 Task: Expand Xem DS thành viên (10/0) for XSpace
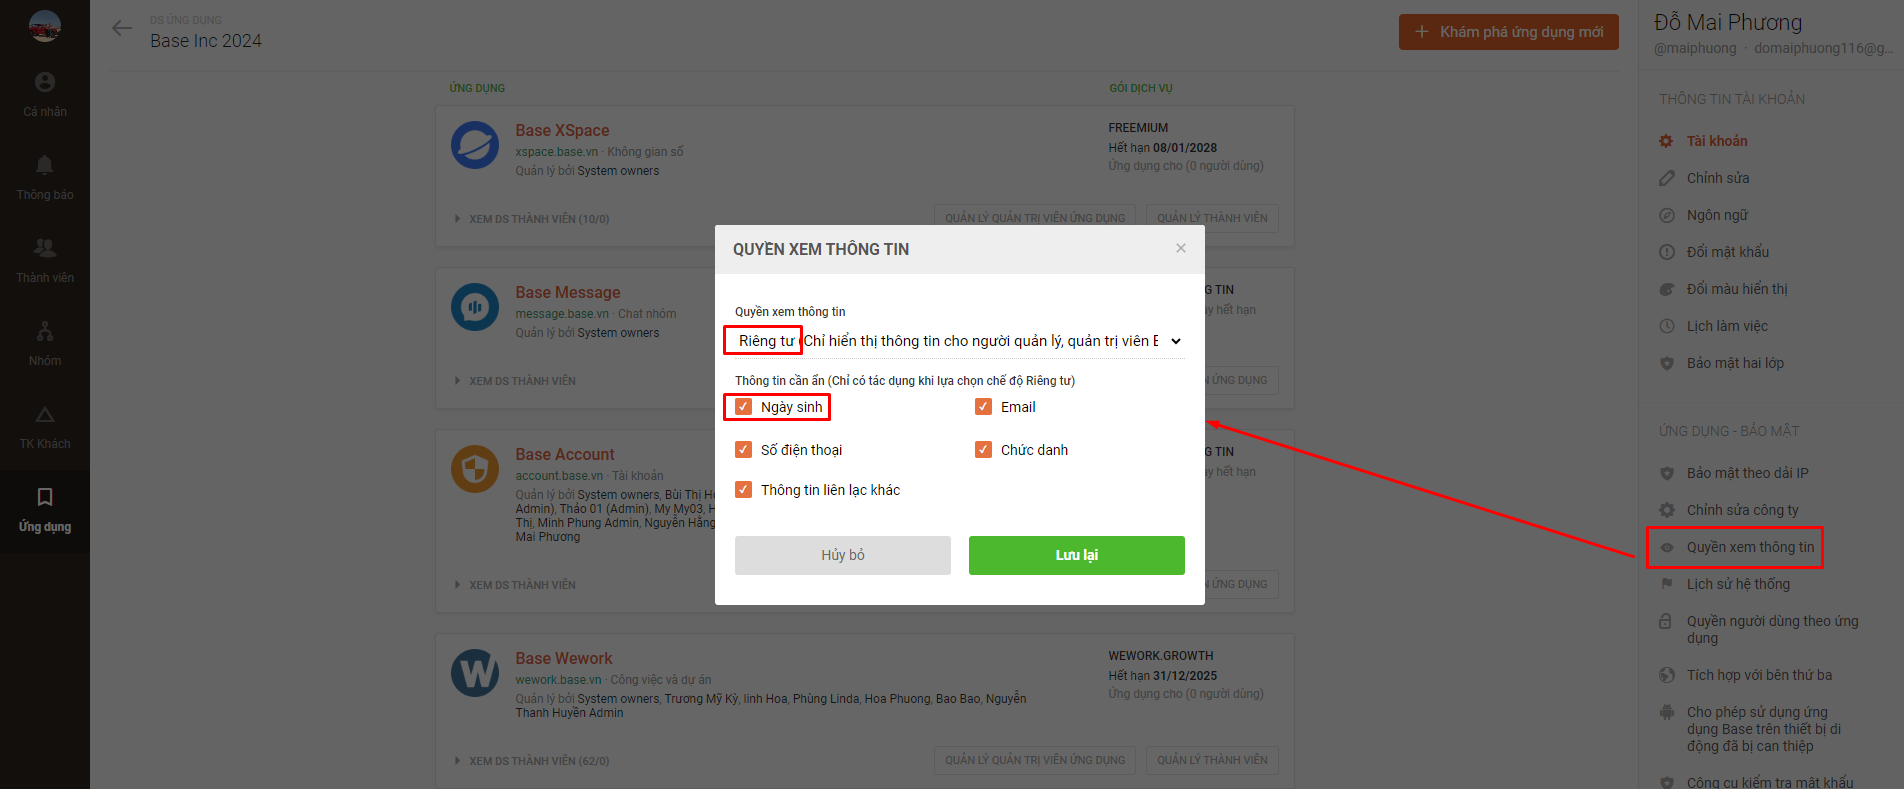tap(531, 219)
